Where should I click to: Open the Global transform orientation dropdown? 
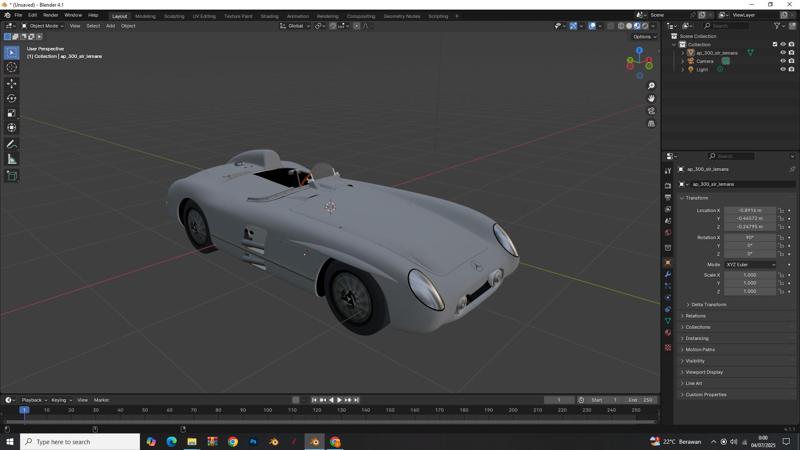295,26
